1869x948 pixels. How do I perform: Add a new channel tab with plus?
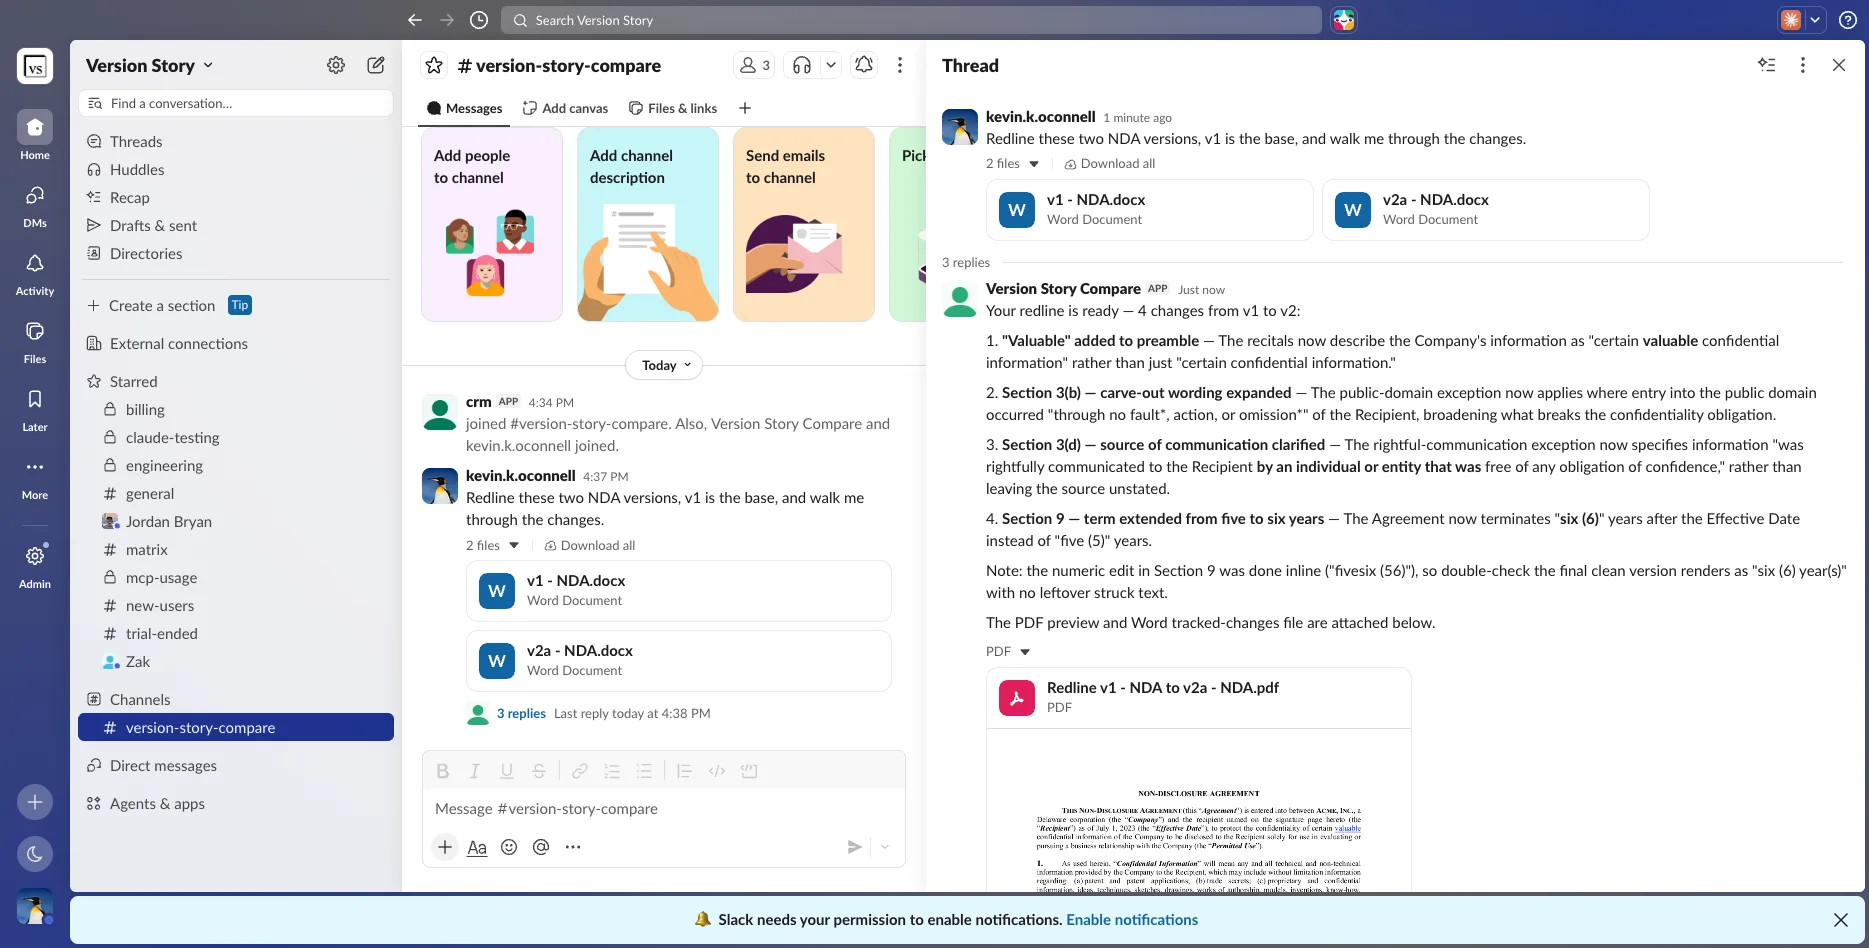745,108
